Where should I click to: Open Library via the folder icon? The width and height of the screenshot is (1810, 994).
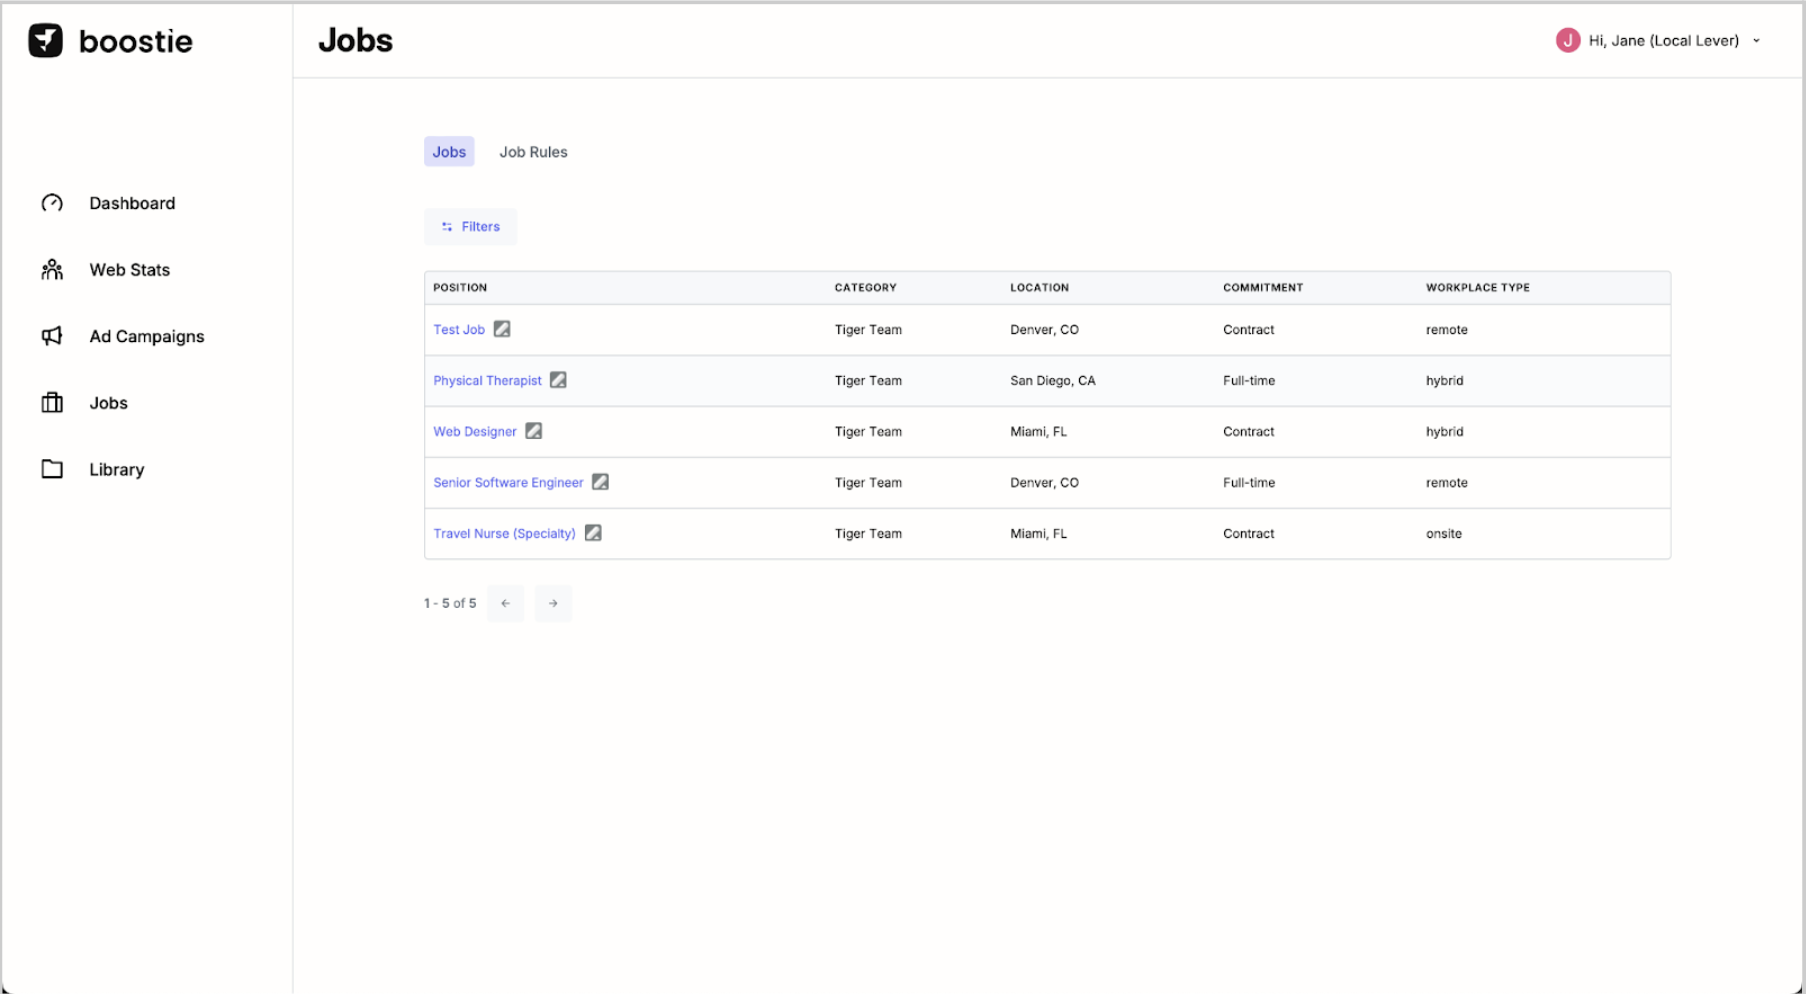click(x=52, y=469)
